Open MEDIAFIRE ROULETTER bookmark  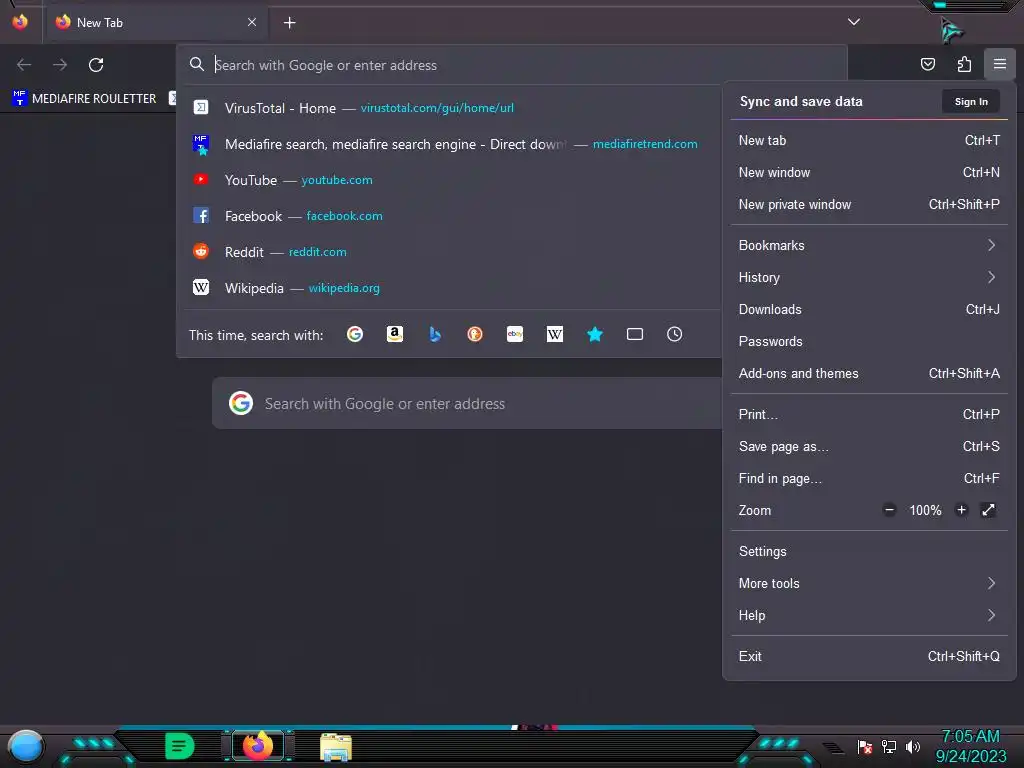(84, 99)
